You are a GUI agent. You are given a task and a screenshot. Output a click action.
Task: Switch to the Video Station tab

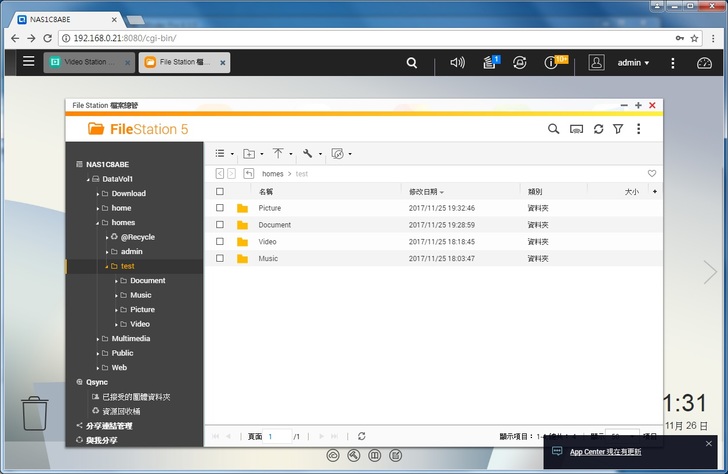[x=89, y=62]
